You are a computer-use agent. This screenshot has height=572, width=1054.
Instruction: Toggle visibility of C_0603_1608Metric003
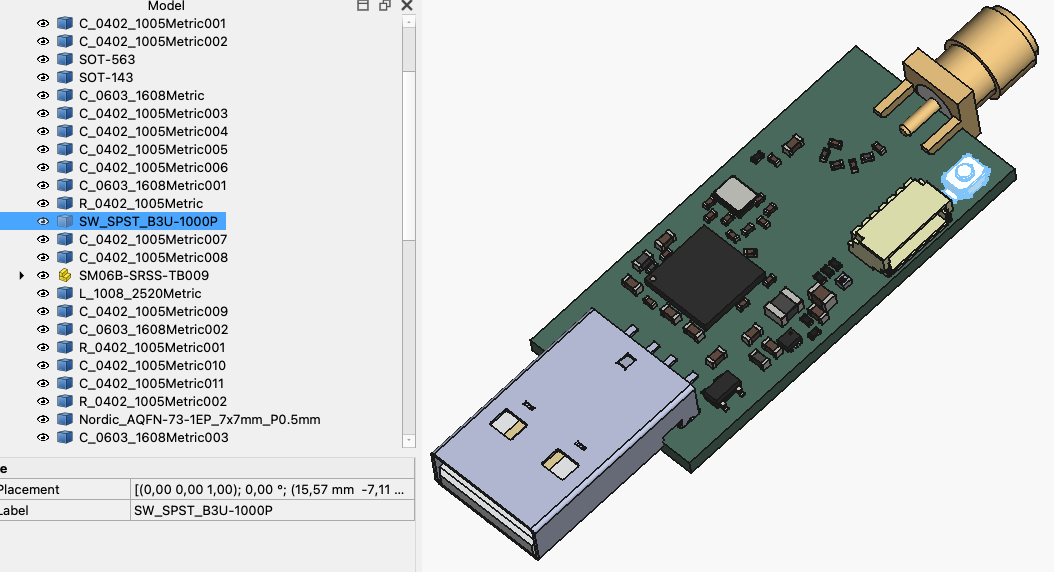(43, 438)
